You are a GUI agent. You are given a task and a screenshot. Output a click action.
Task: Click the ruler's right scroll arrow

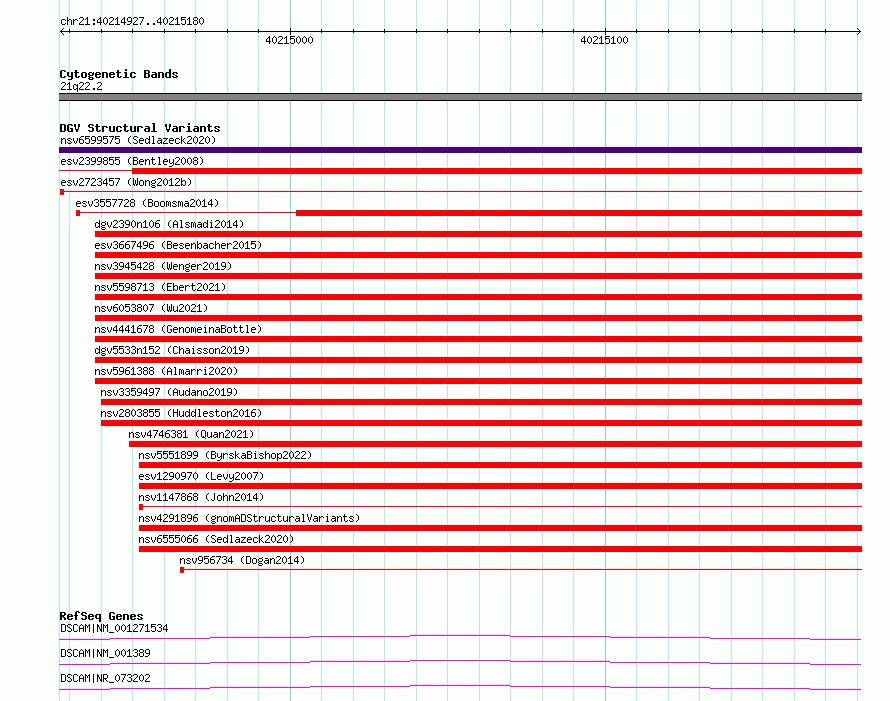pos(858,31)
